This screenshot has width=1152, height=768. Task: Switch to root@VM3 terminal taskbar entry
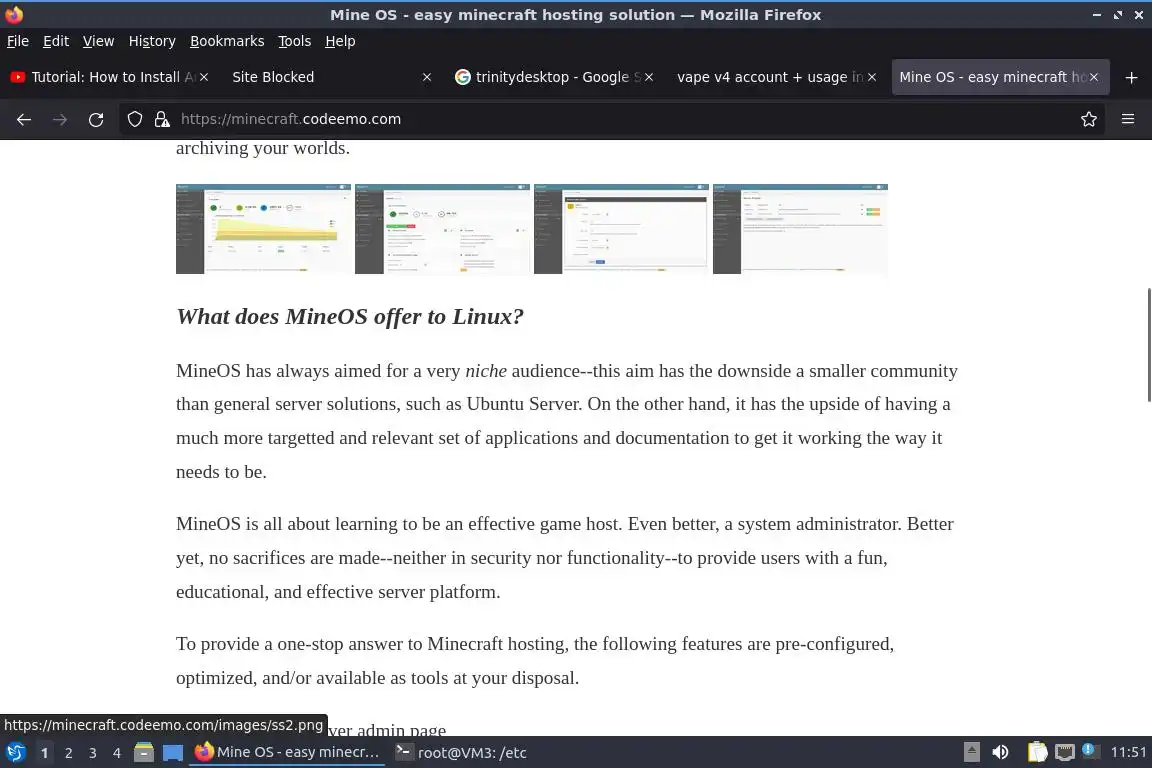coord(463,753)
